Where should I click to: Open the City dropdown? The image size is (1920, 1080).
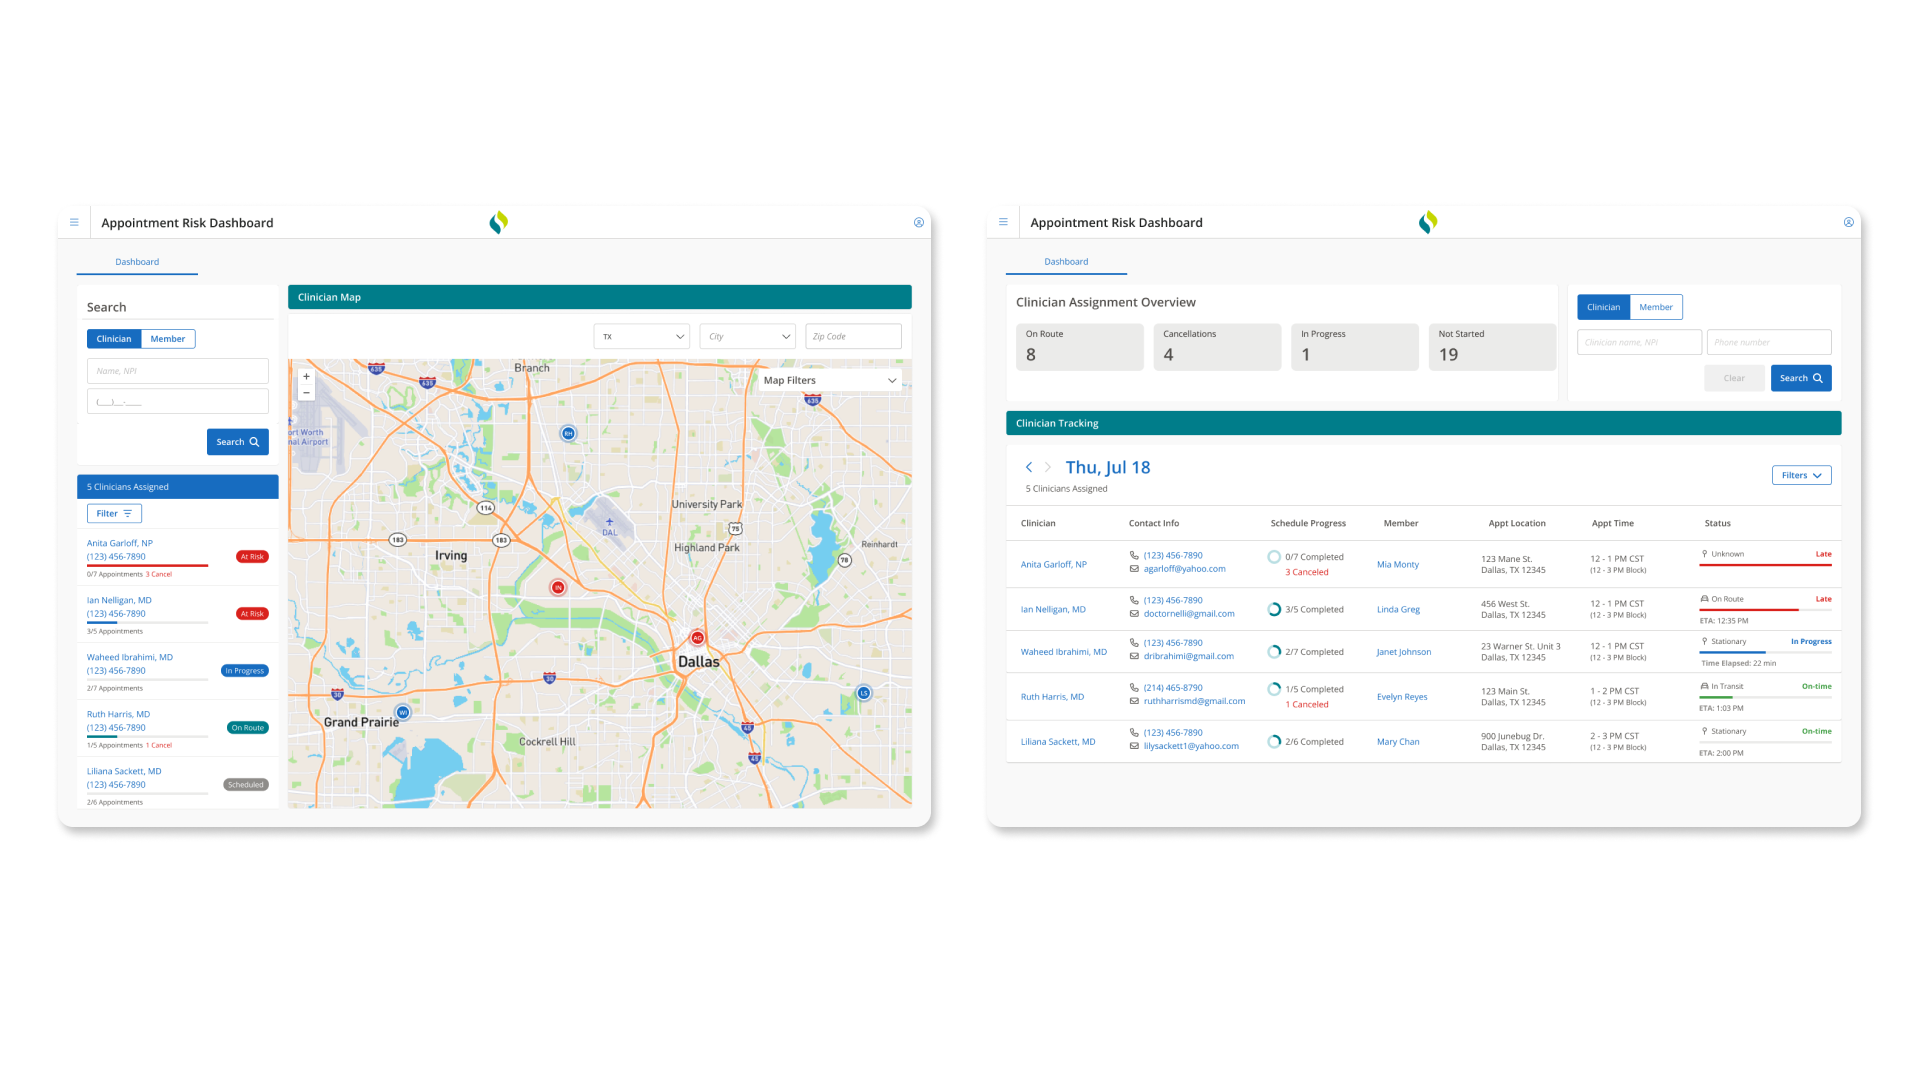747,337
